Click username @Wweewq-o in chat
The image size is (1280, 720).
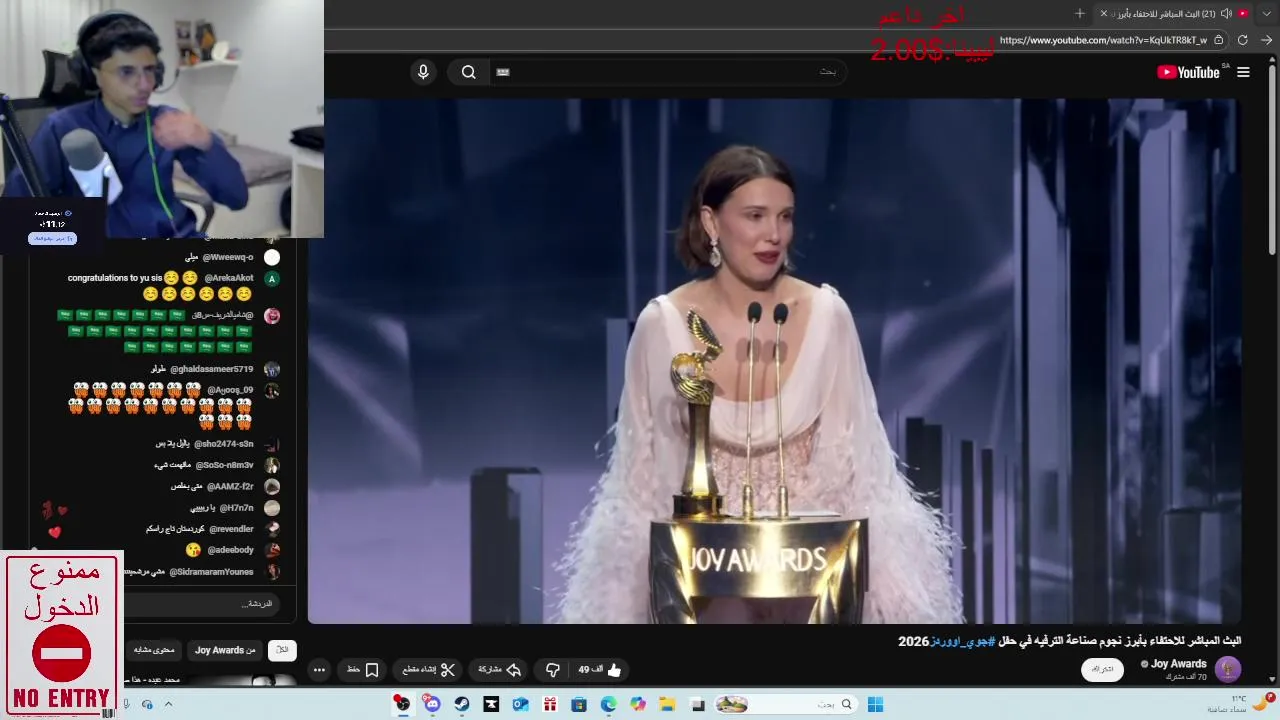pos(228,257)
